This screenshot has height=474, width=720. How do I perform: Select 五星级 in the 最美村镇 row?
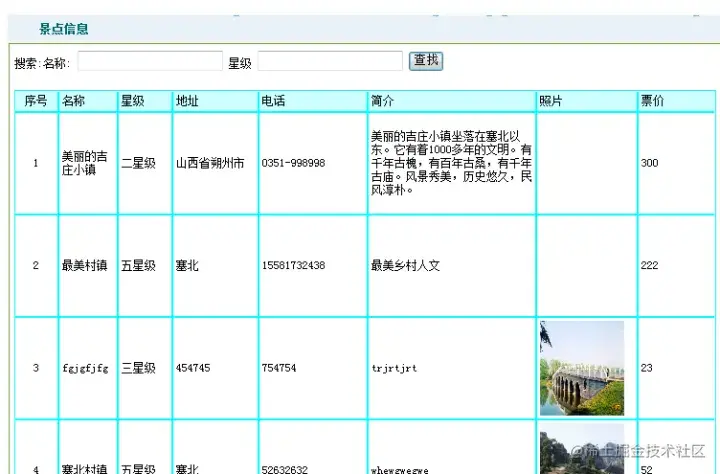138,265
